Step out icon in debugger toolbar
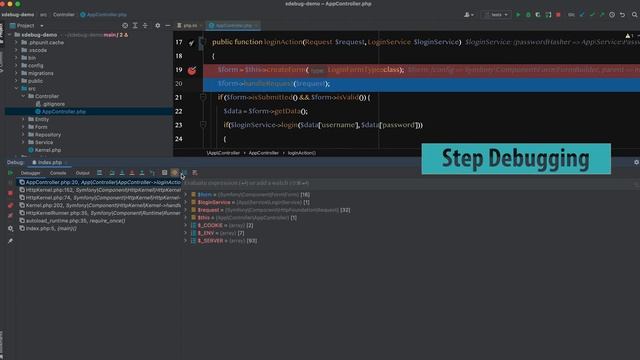 coord(142,173)
